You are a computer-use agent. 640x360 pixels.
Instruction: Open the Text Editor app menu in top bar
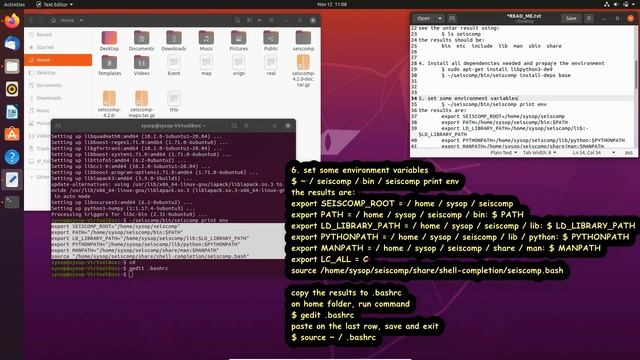54,4
